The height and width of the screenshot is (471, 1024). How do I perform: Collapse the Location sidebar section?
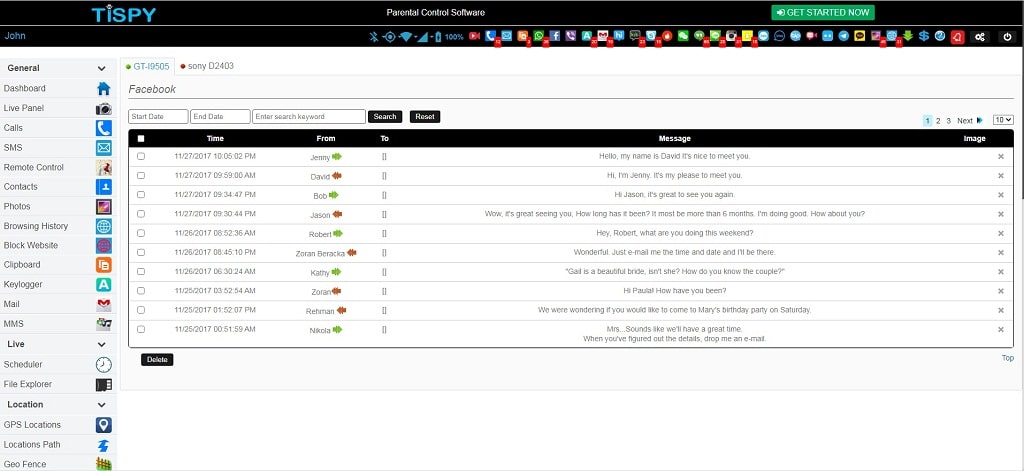101,404
